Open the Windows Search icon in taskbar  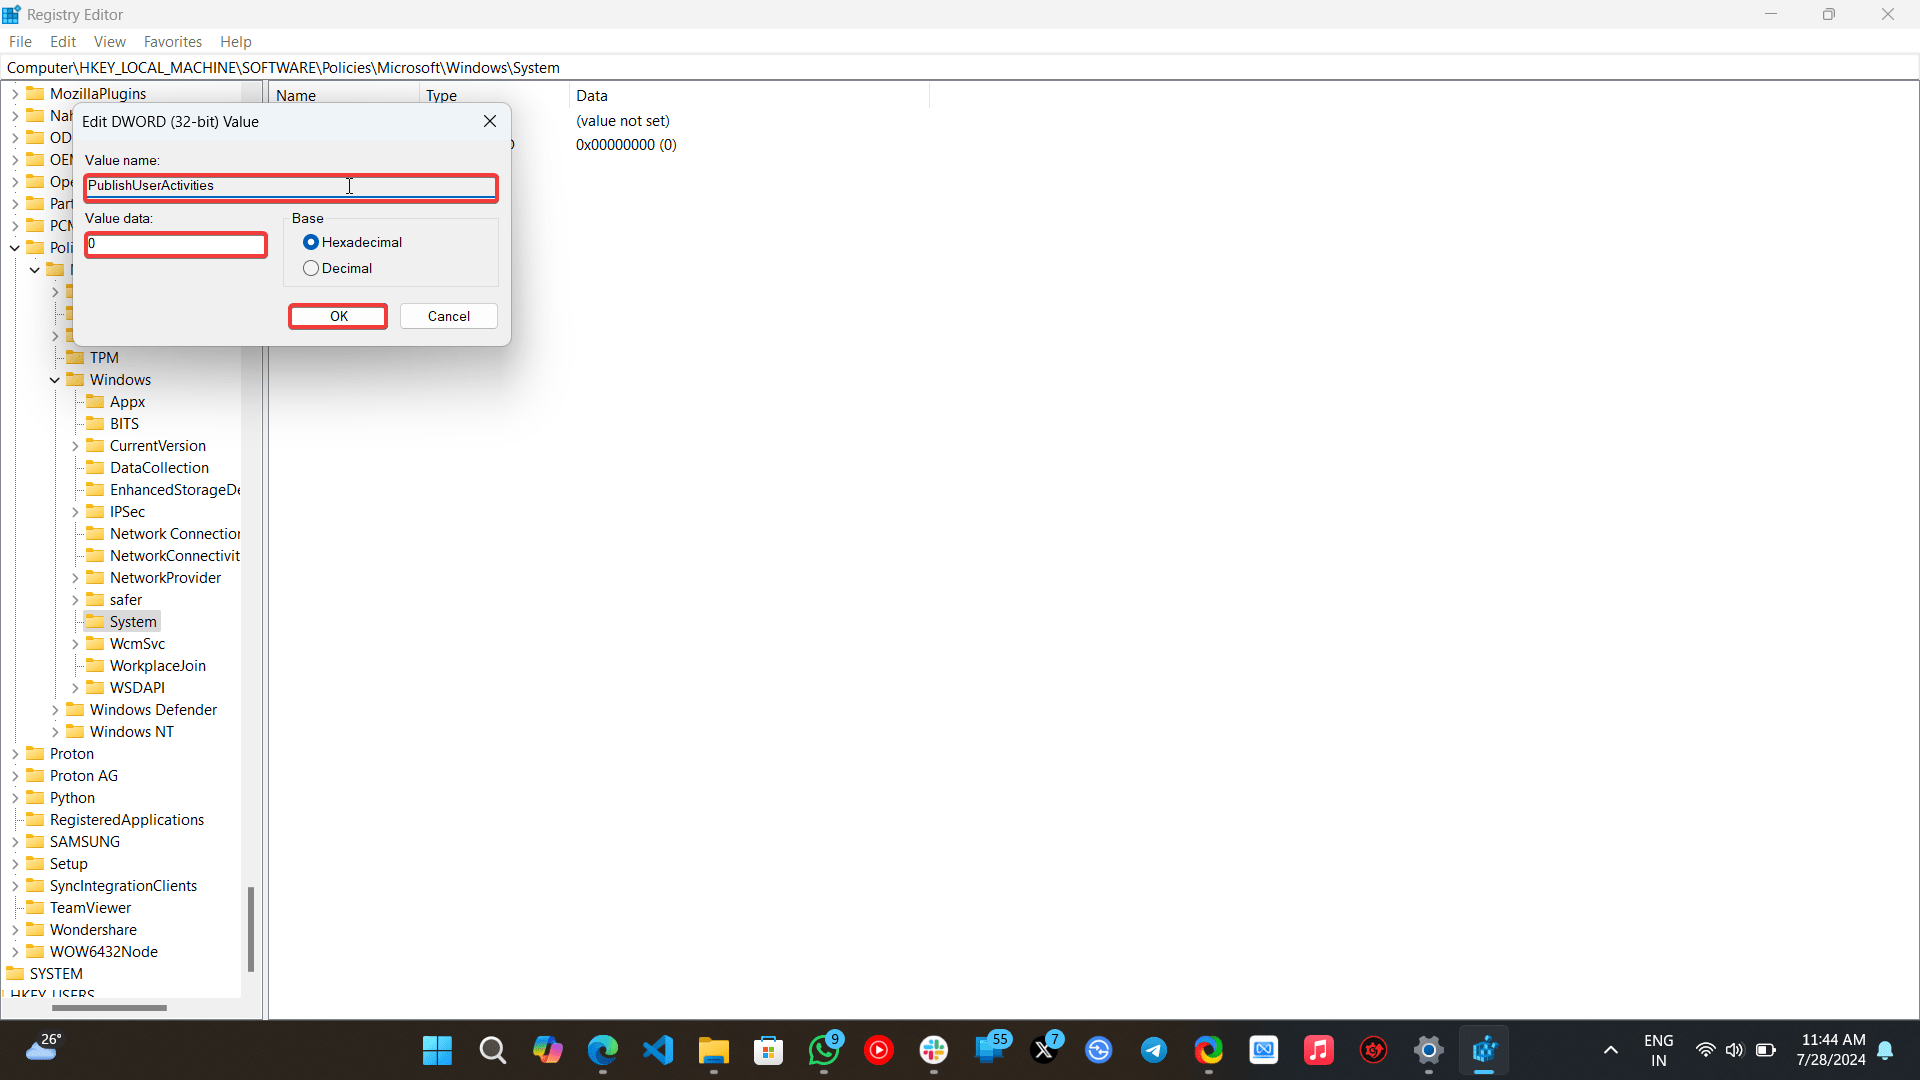493,1050
